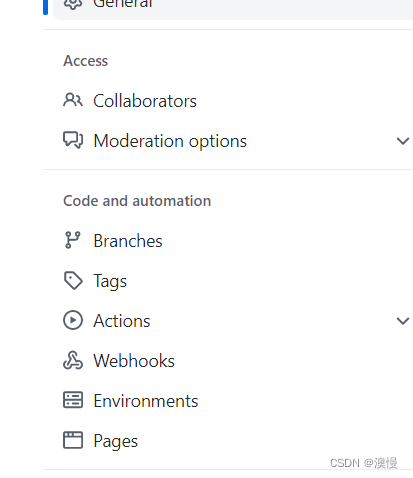Click the Environments server icon
Screen dimensions: 413x478
click(x=73, y=400)
